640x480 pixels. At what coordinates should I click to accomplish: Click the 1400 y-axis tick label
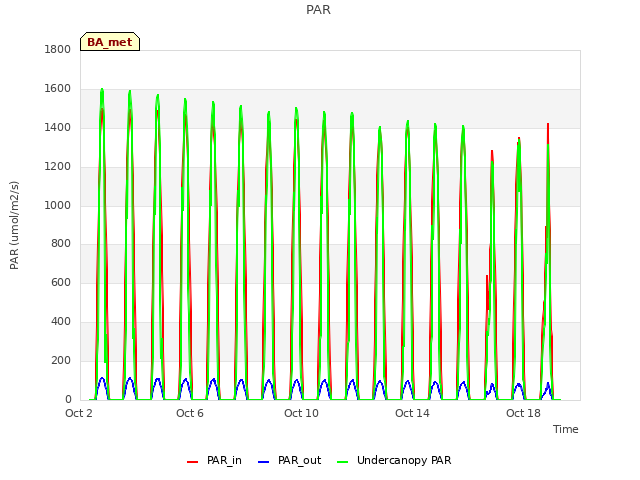click(58, 127)
